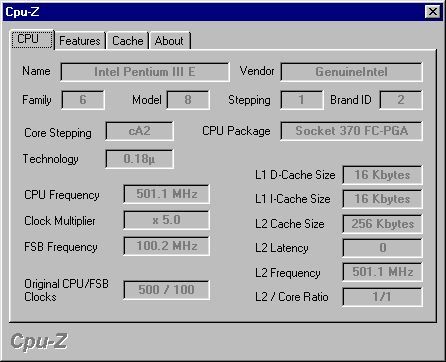Open the Cache tab

click(128, 41)
